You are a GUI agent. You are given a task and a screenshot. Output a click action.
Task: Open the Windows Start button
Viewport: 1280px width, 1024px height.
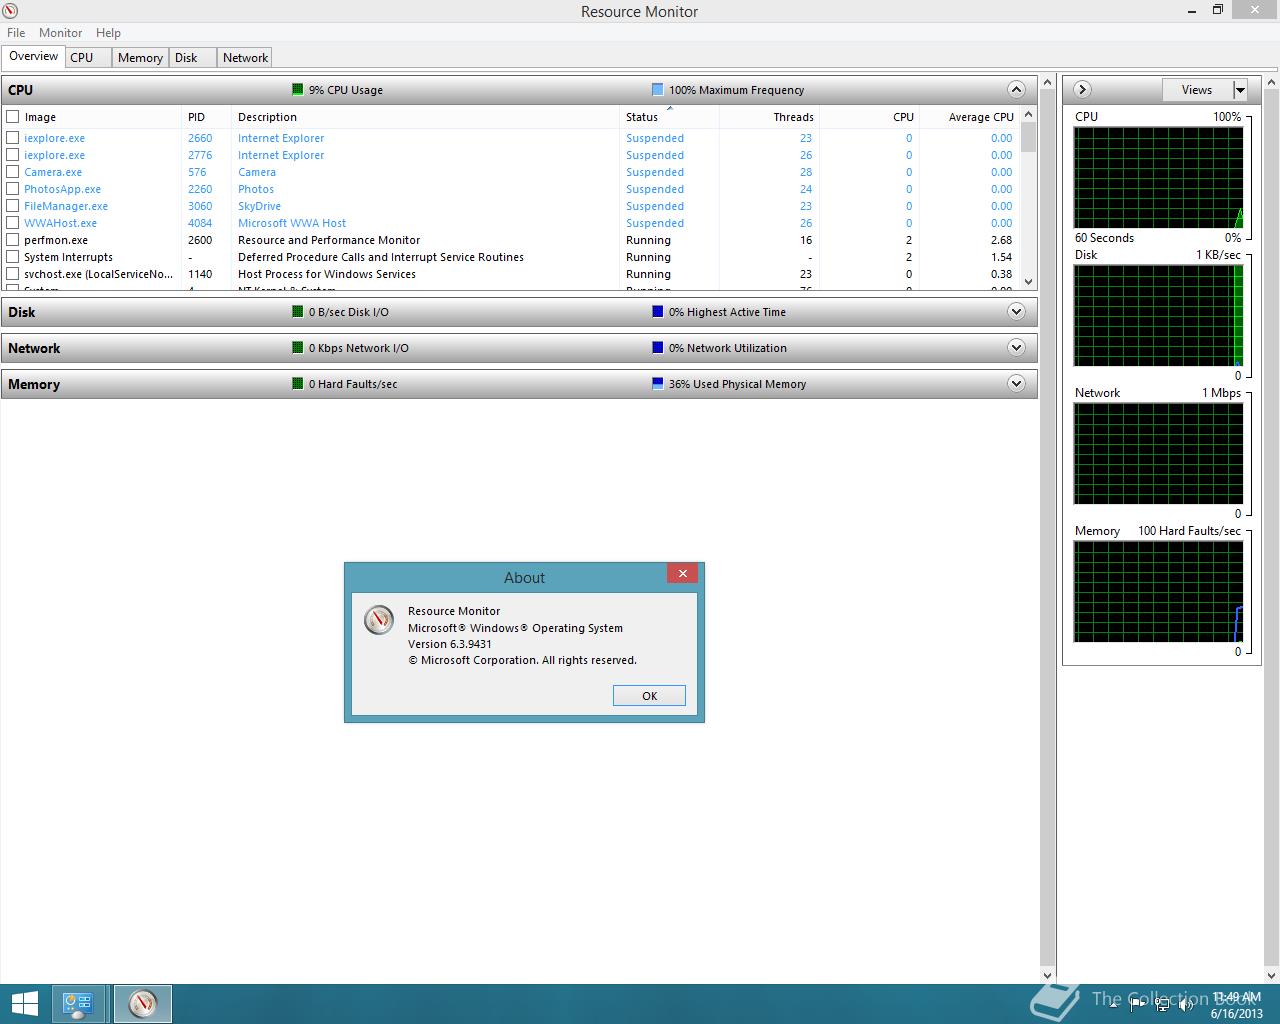(x=24, y=1004)
